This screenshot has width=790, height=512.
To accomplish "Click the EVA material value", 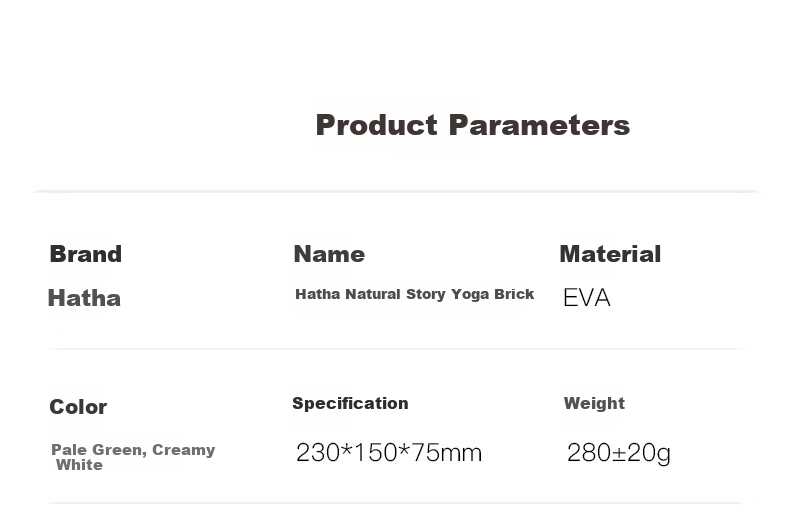I will (587, 297).
